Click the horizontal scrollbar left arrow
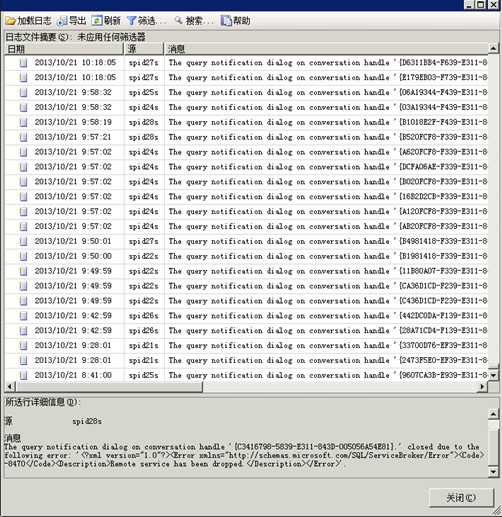The image size is (502, 517). pos(10,387)
